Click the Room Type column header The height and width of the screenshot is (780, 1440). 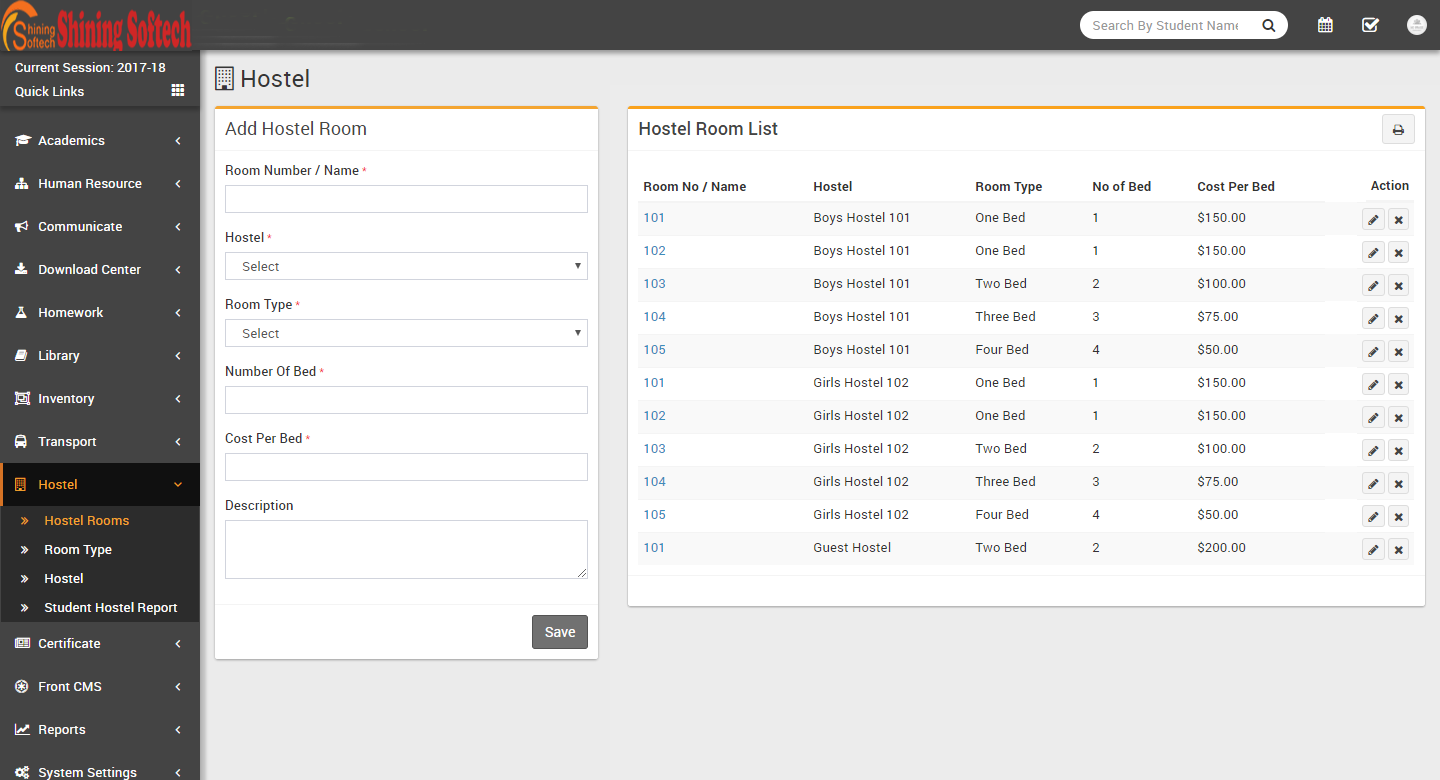click(x=1009, y=186)
